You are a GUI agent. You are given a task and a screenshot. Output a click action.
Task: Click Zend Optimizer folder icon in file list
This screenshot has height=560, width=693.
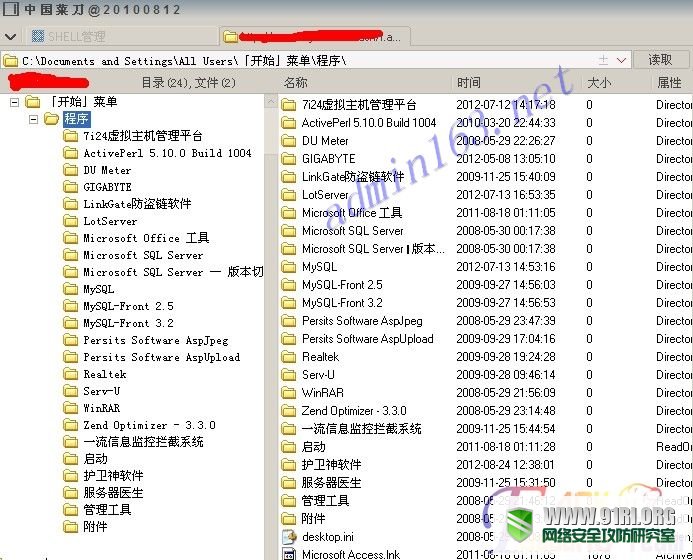pyautogui.click(x=289, y=411)
